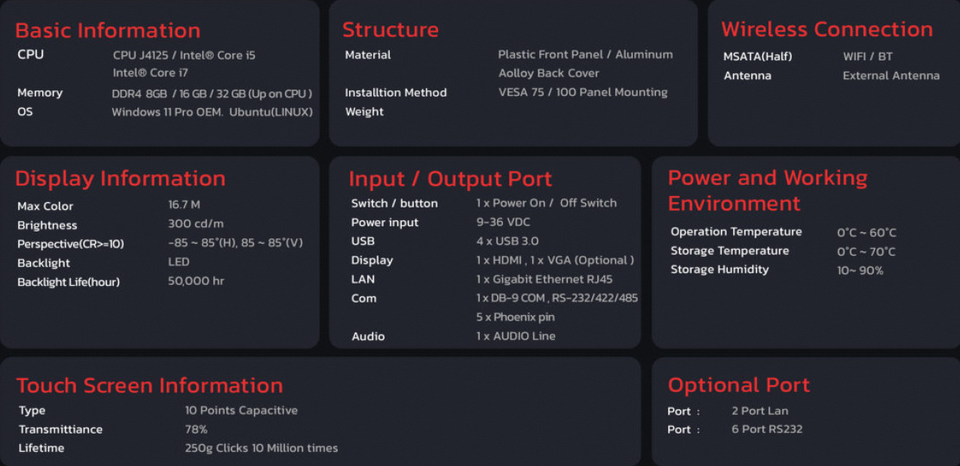Click the 10 Points Capacitive value
The width and height of the screenshot is (960, 466).
click(x=241, y=410)
